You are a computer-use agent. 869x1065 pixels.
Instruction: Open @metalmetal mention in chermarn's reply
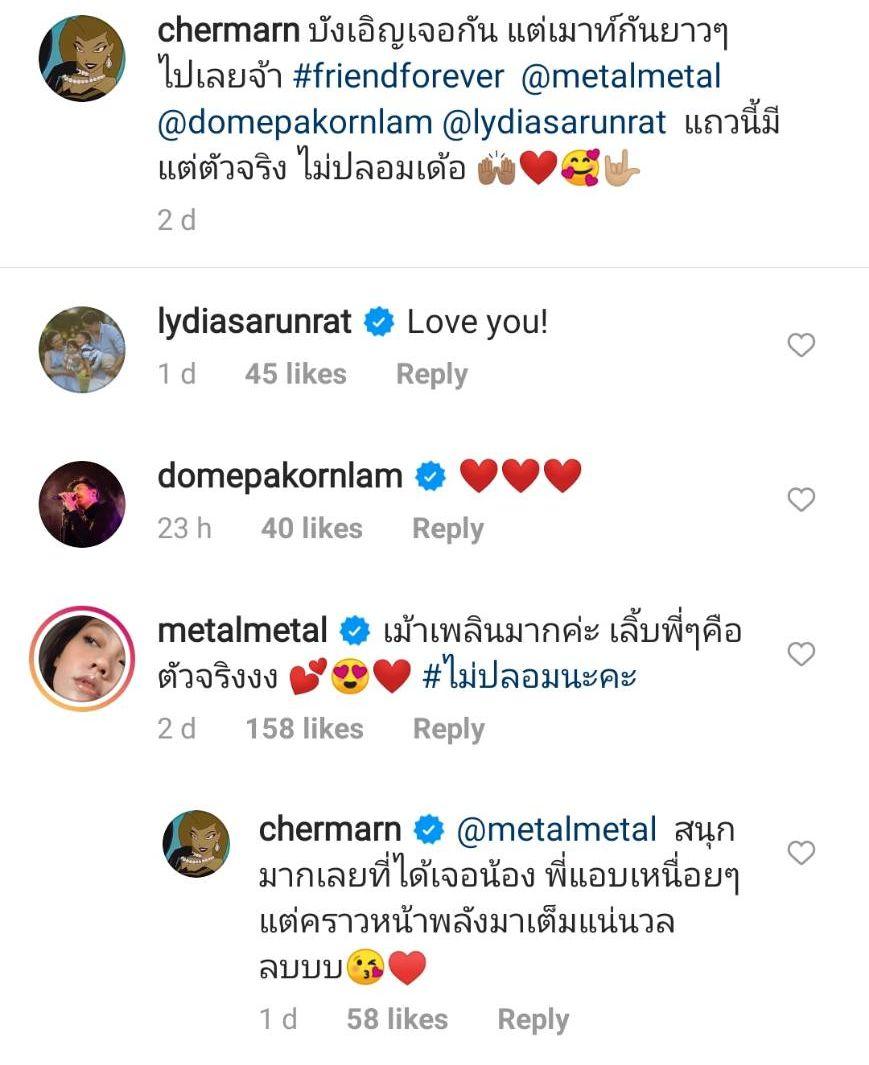(556, 829)
